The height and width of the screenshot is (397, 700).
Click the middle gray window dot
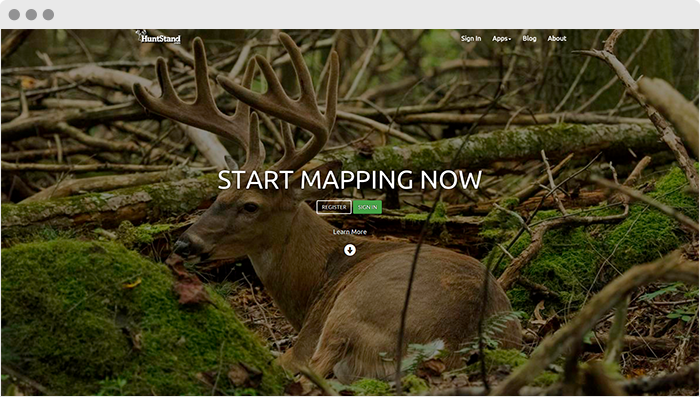pyautogui.click(x=31, y=15)
